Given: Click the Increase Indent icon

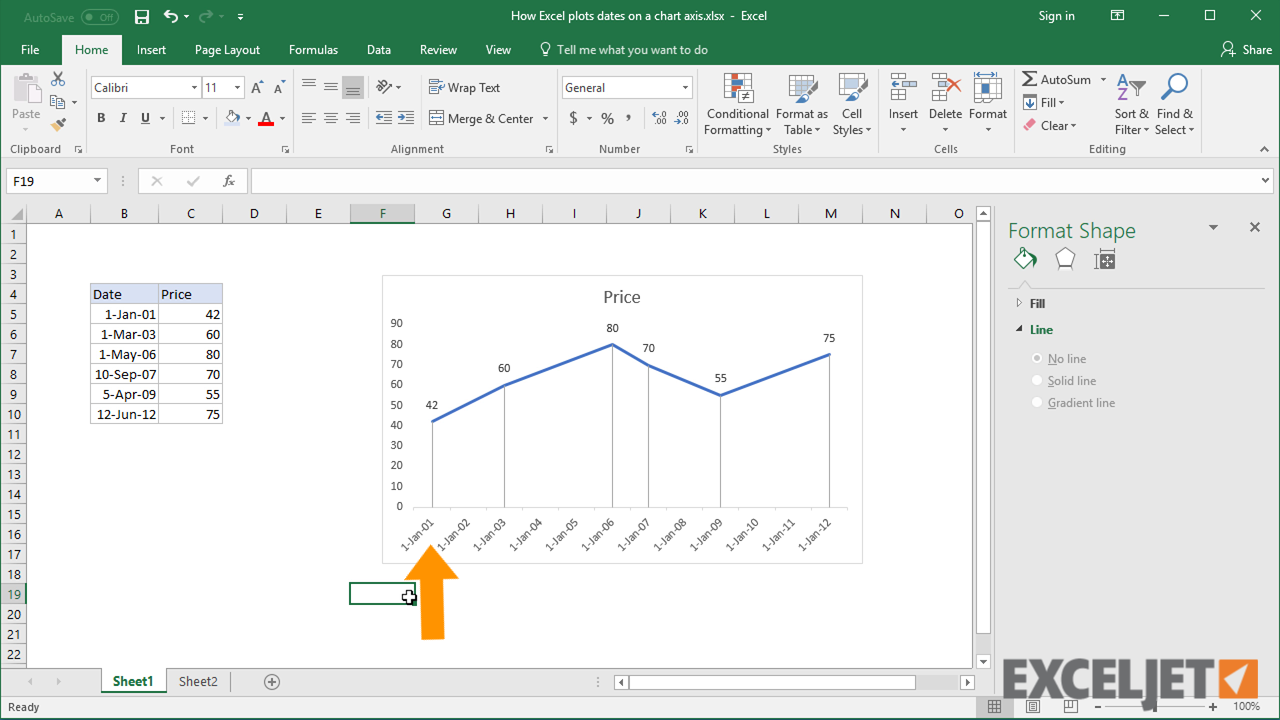Looking at the screenshot, I should [406, 118].
